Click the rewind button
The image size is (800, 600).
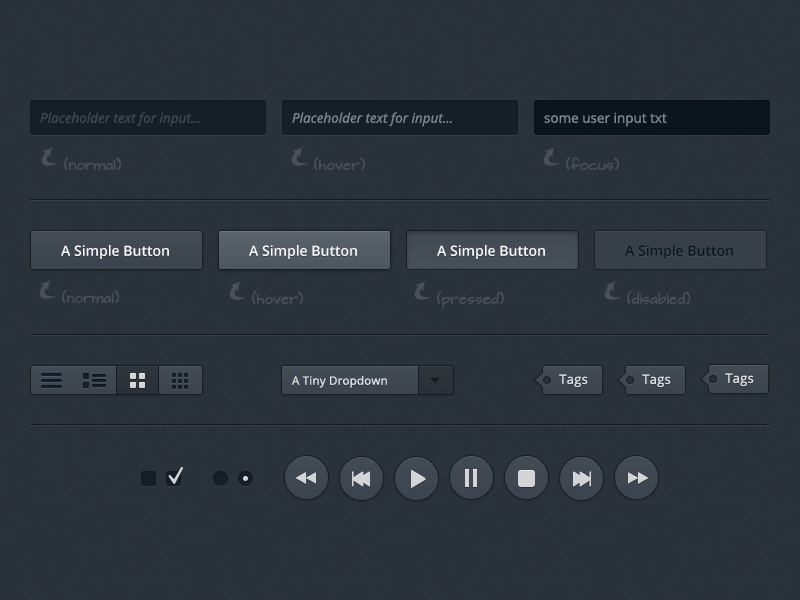[306, 478]
